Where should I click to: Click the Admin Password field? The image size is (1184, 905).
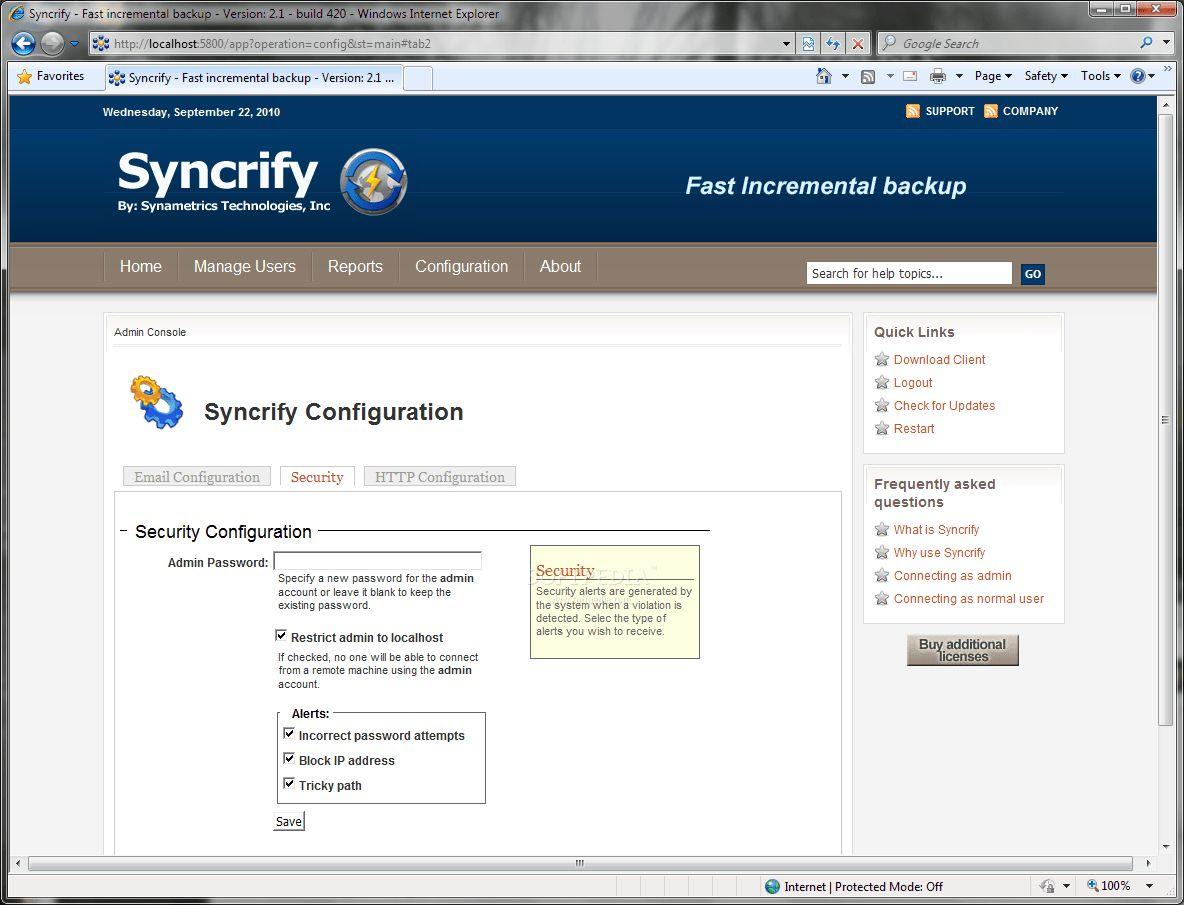pos(378,561)
